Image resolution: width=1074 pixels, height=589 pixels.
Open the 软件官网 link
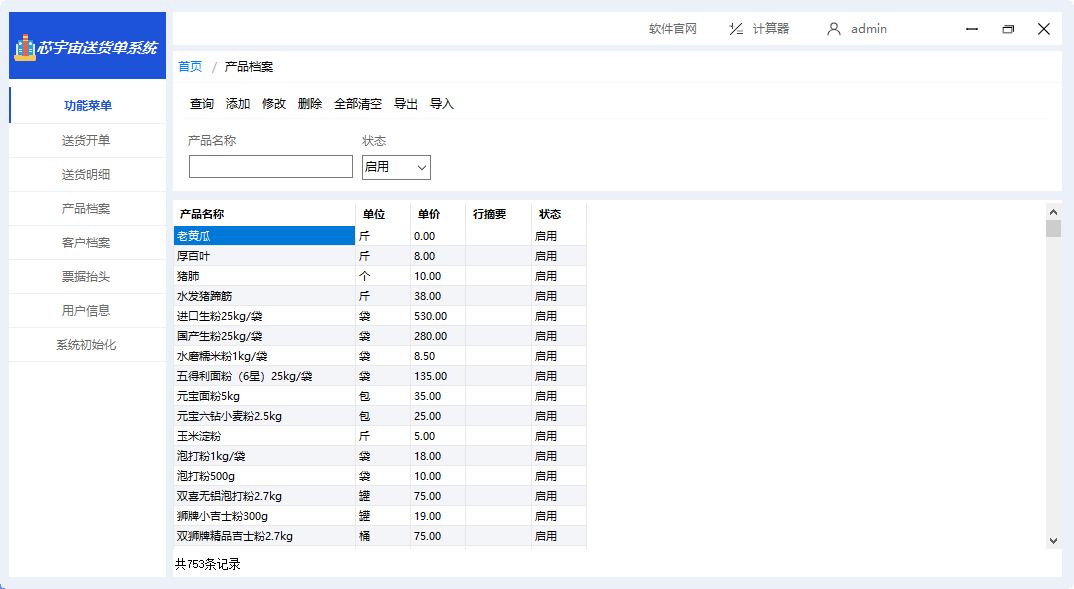click(673, 29)
